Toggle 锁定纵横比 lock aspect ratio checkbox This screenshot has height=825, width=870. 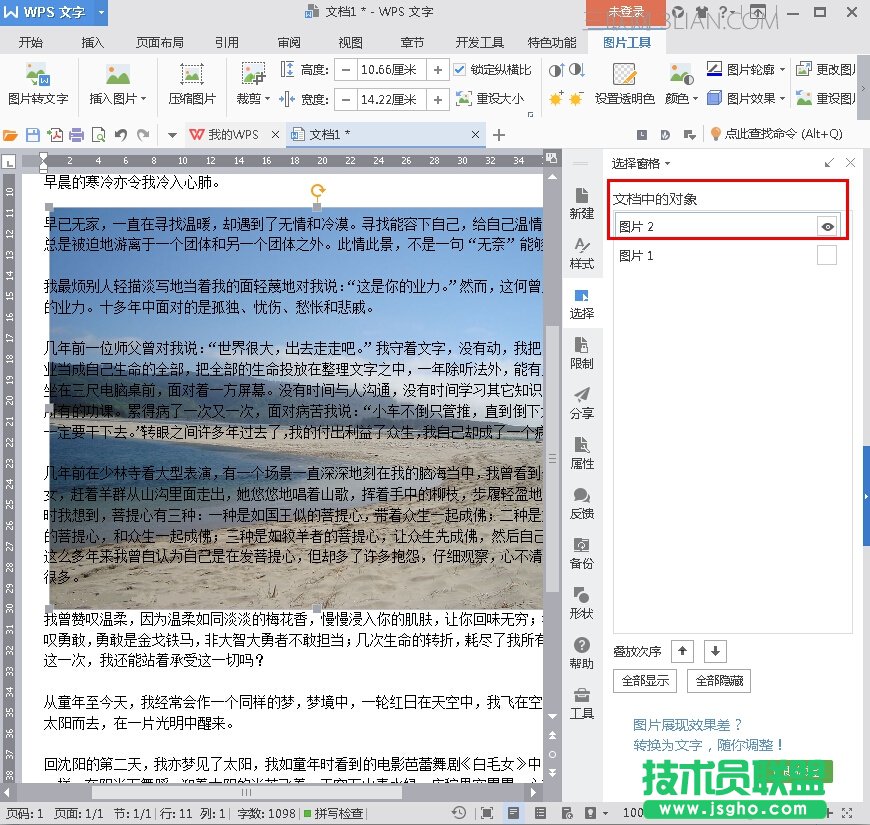pos(460,70)
